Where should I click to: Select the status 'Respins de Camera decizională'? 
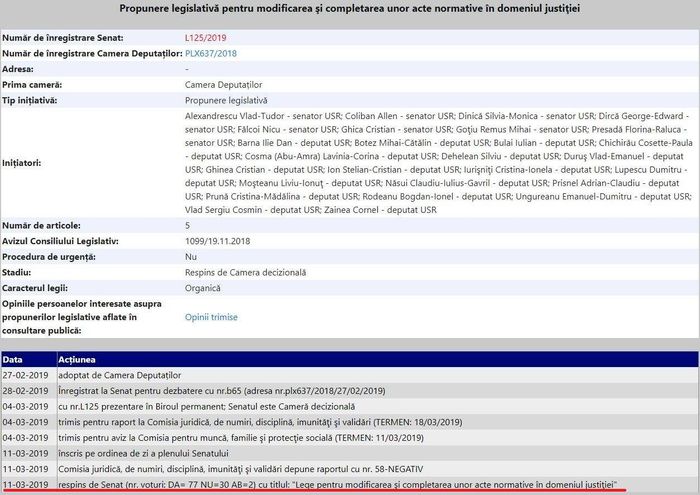click(246, 273)
